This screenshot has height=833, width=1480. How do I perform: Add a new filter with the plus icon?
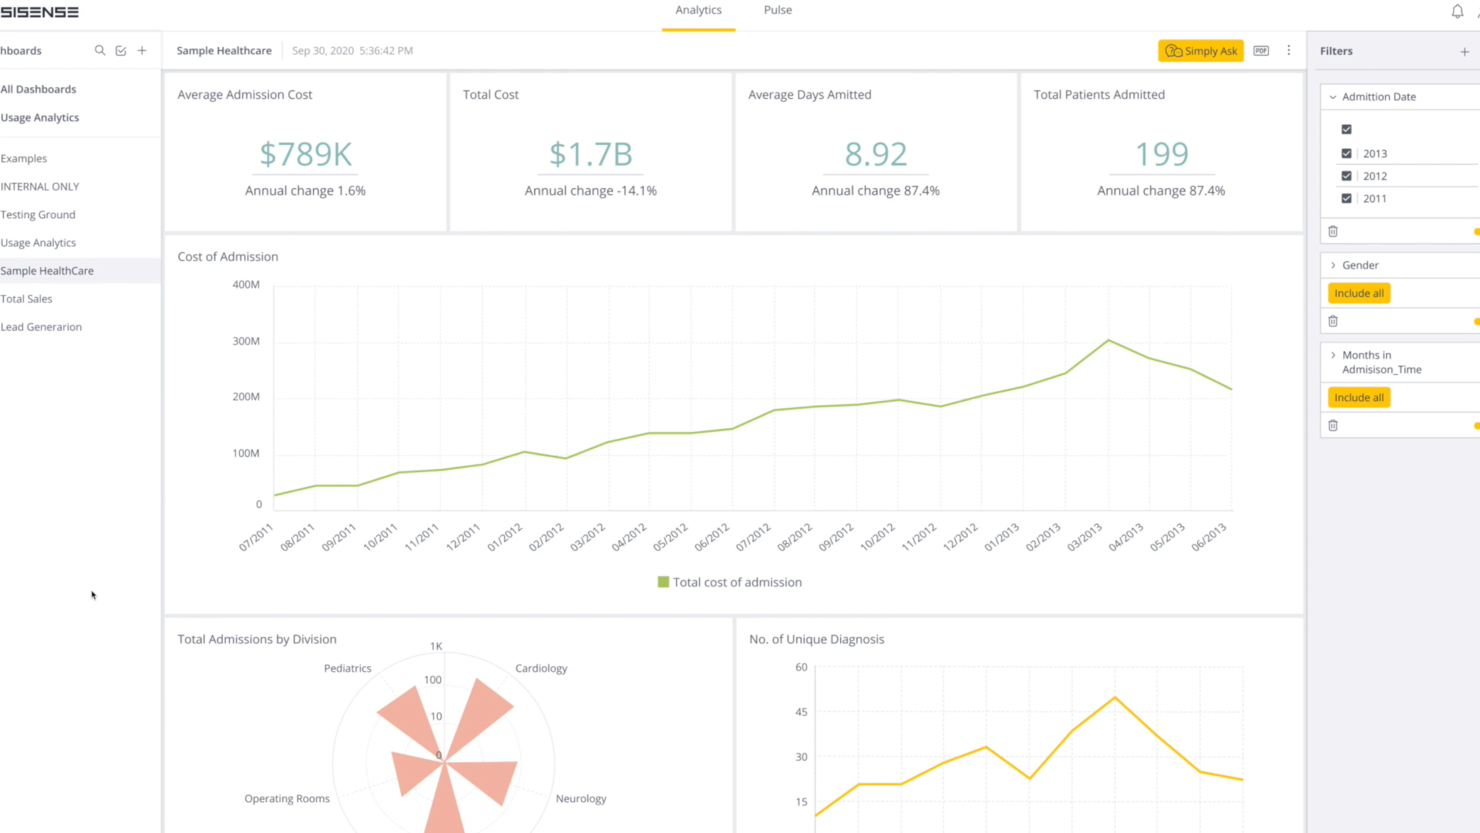[x=1465, y=51]
